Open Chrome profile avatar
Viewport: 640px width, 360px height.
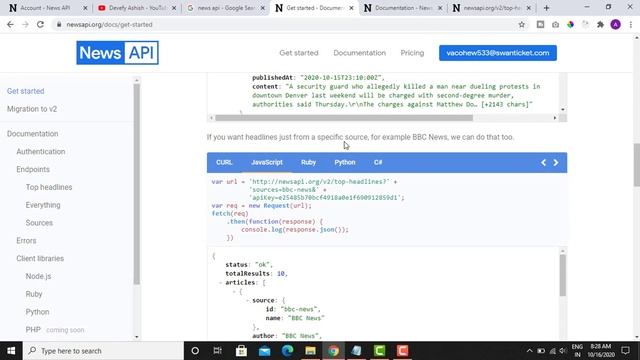[616, 24]
